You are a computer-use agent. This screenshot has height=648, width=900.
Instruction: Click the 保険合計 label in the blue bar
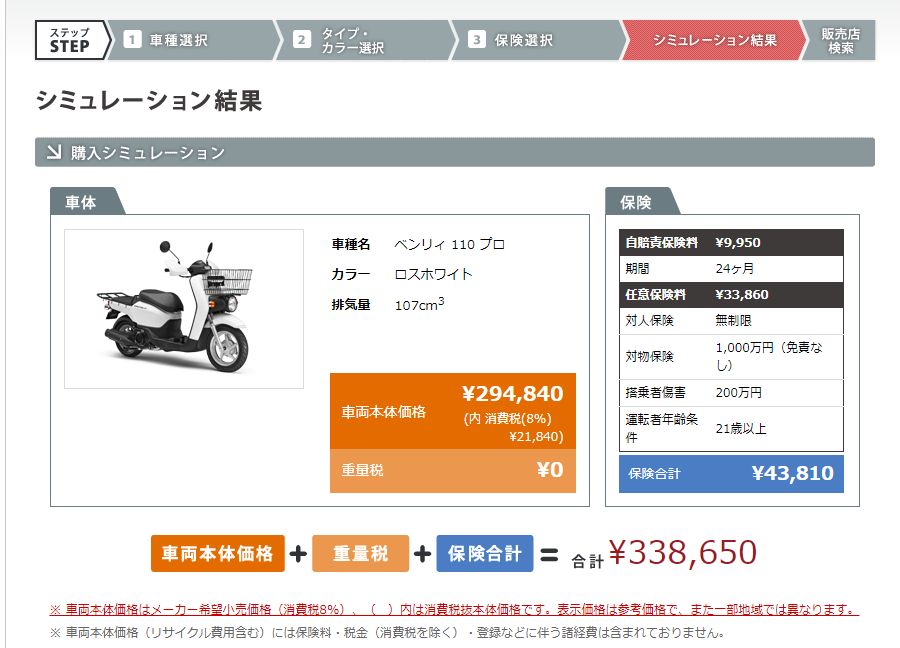pyautogui.click(x=654, y=474)
